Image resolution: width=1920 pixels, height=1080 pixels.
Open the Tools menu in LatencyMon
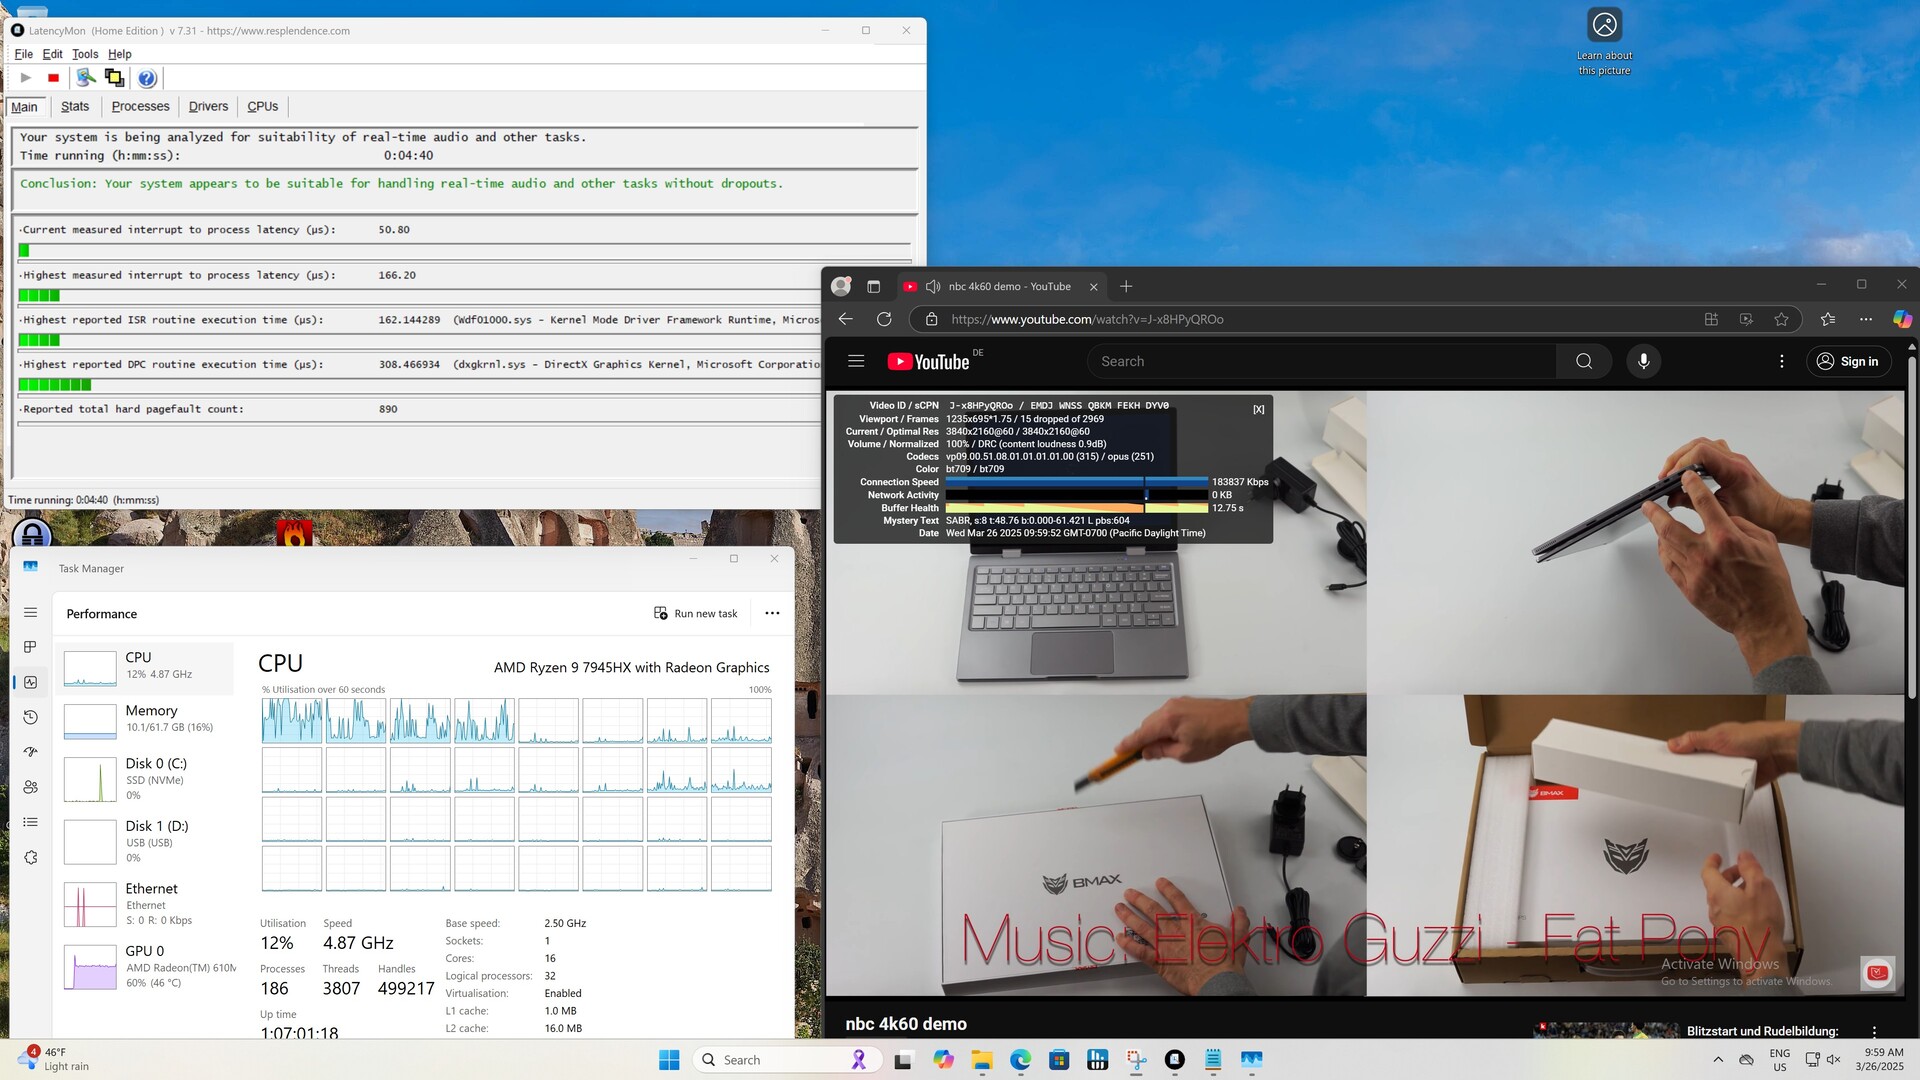[x=85, y=54]
